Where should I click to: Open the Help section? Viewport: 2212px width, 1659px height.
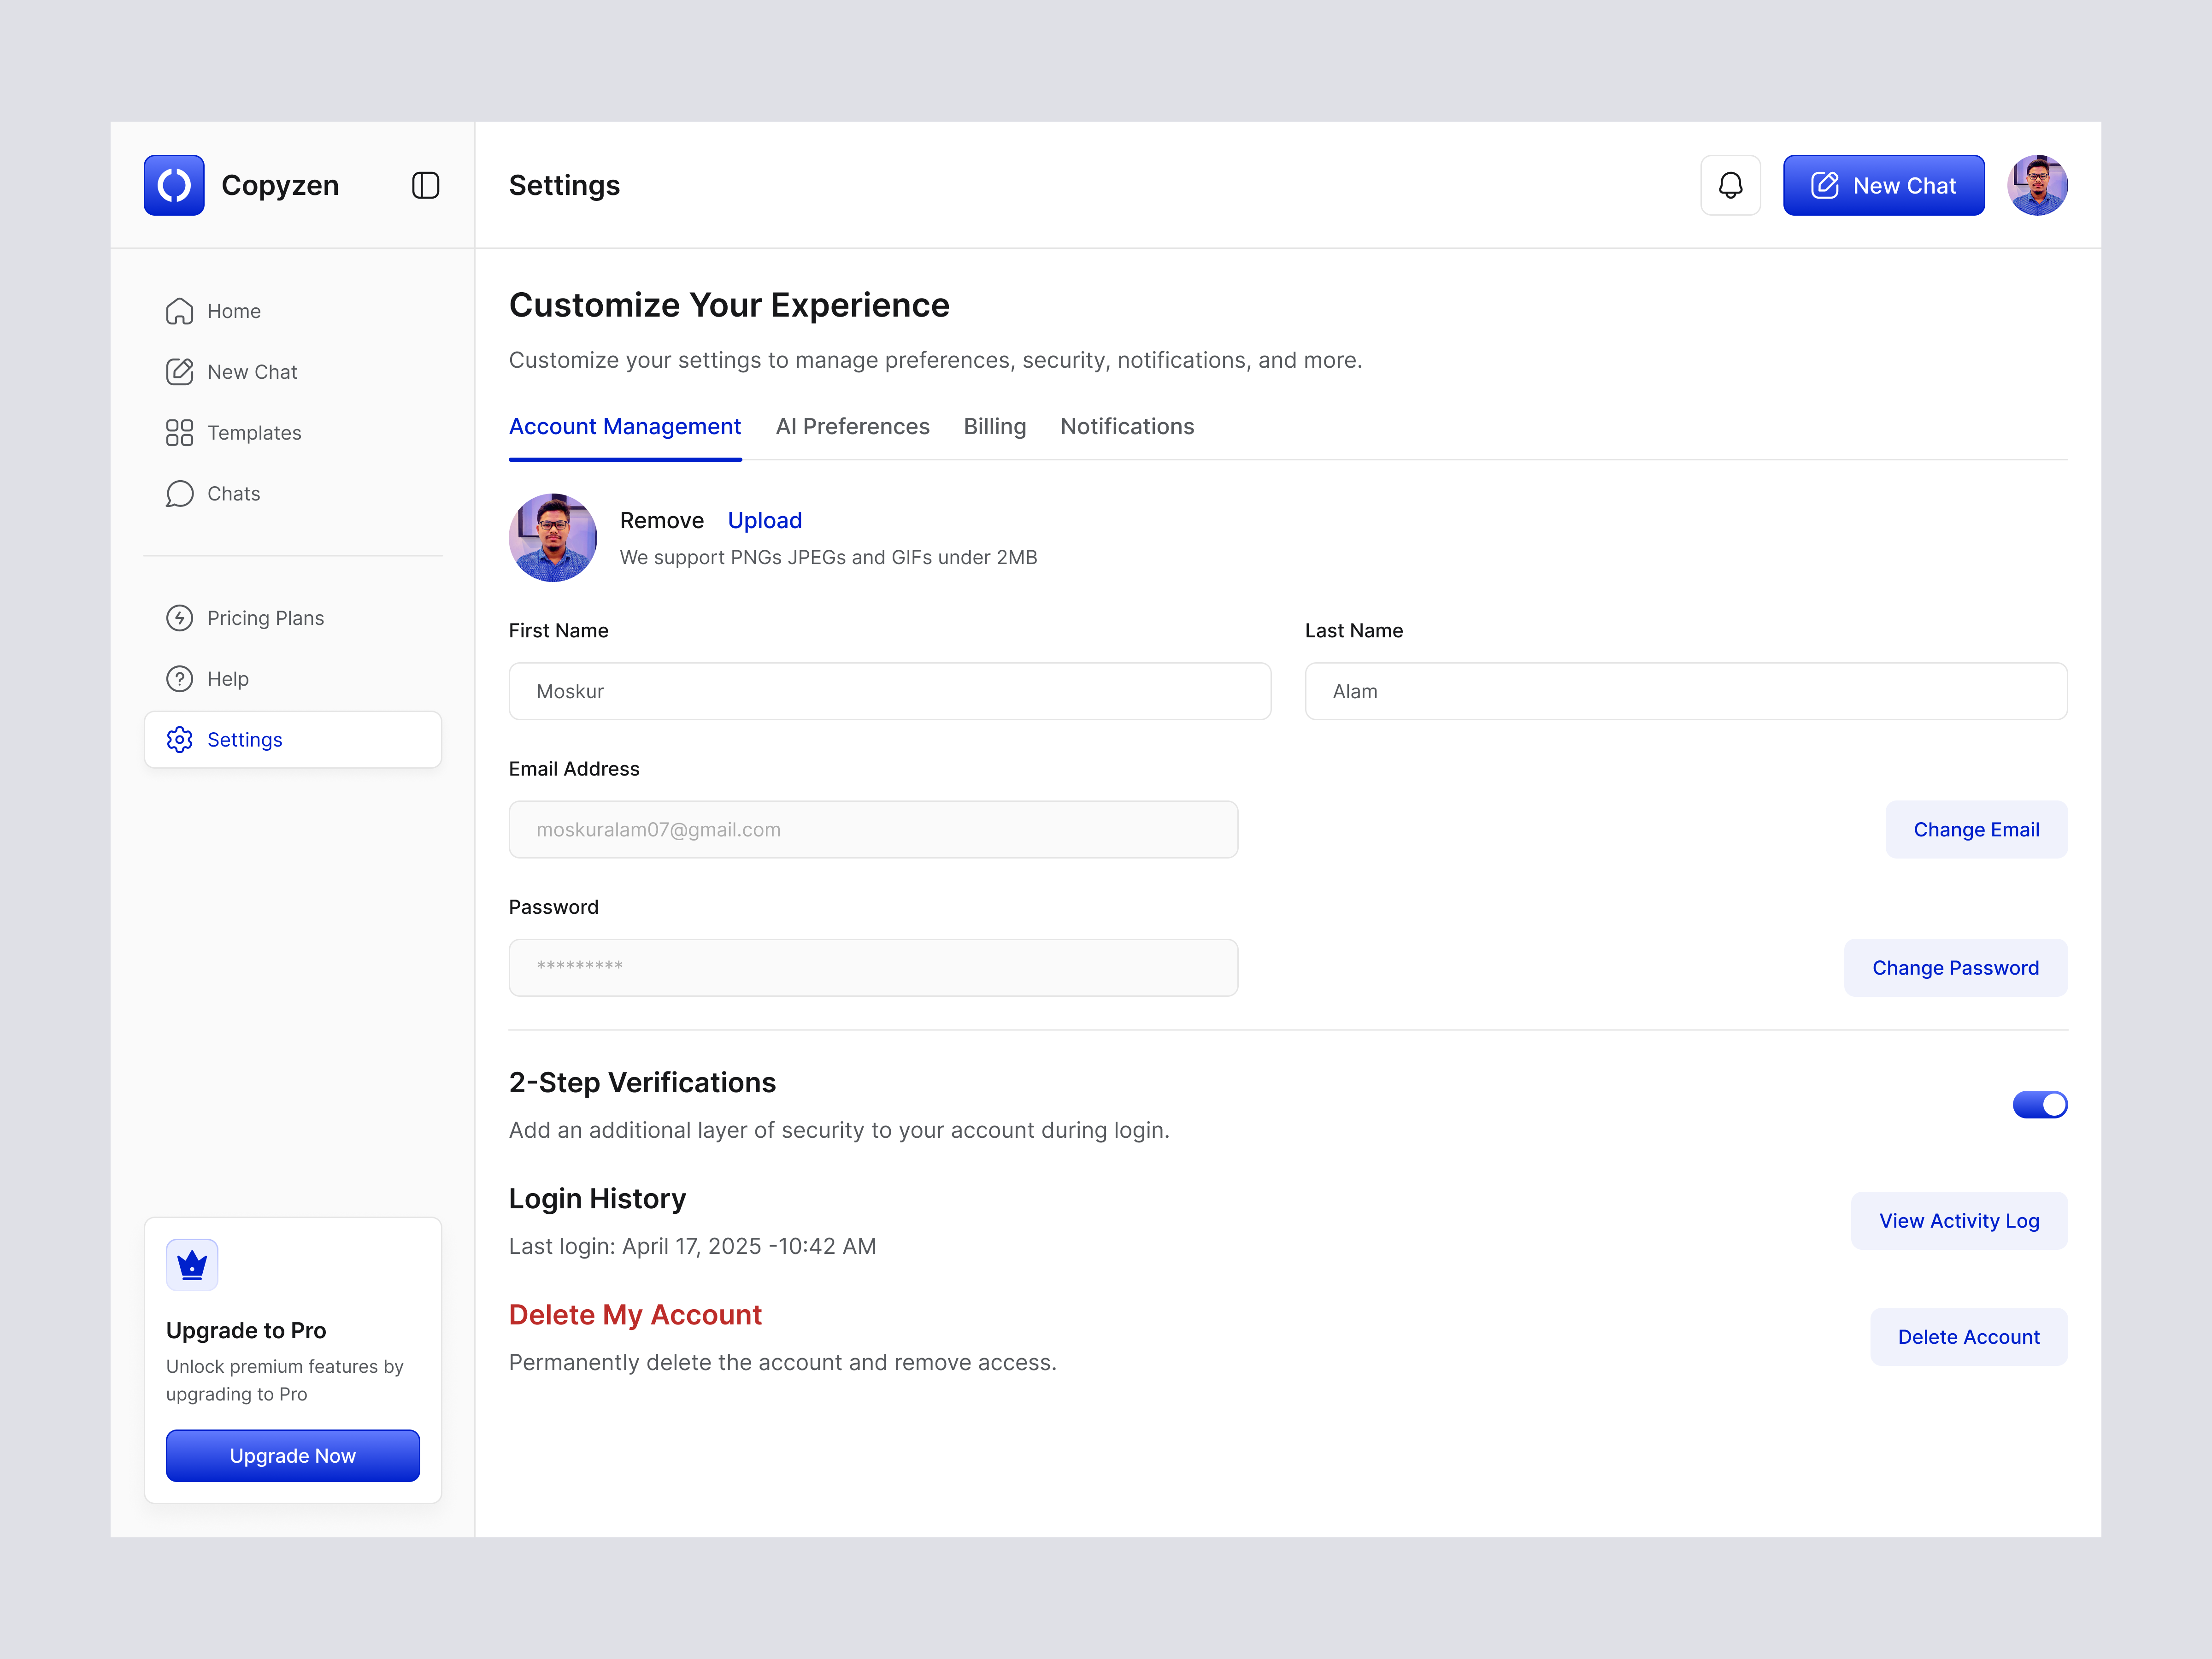[x=227, y=678]
